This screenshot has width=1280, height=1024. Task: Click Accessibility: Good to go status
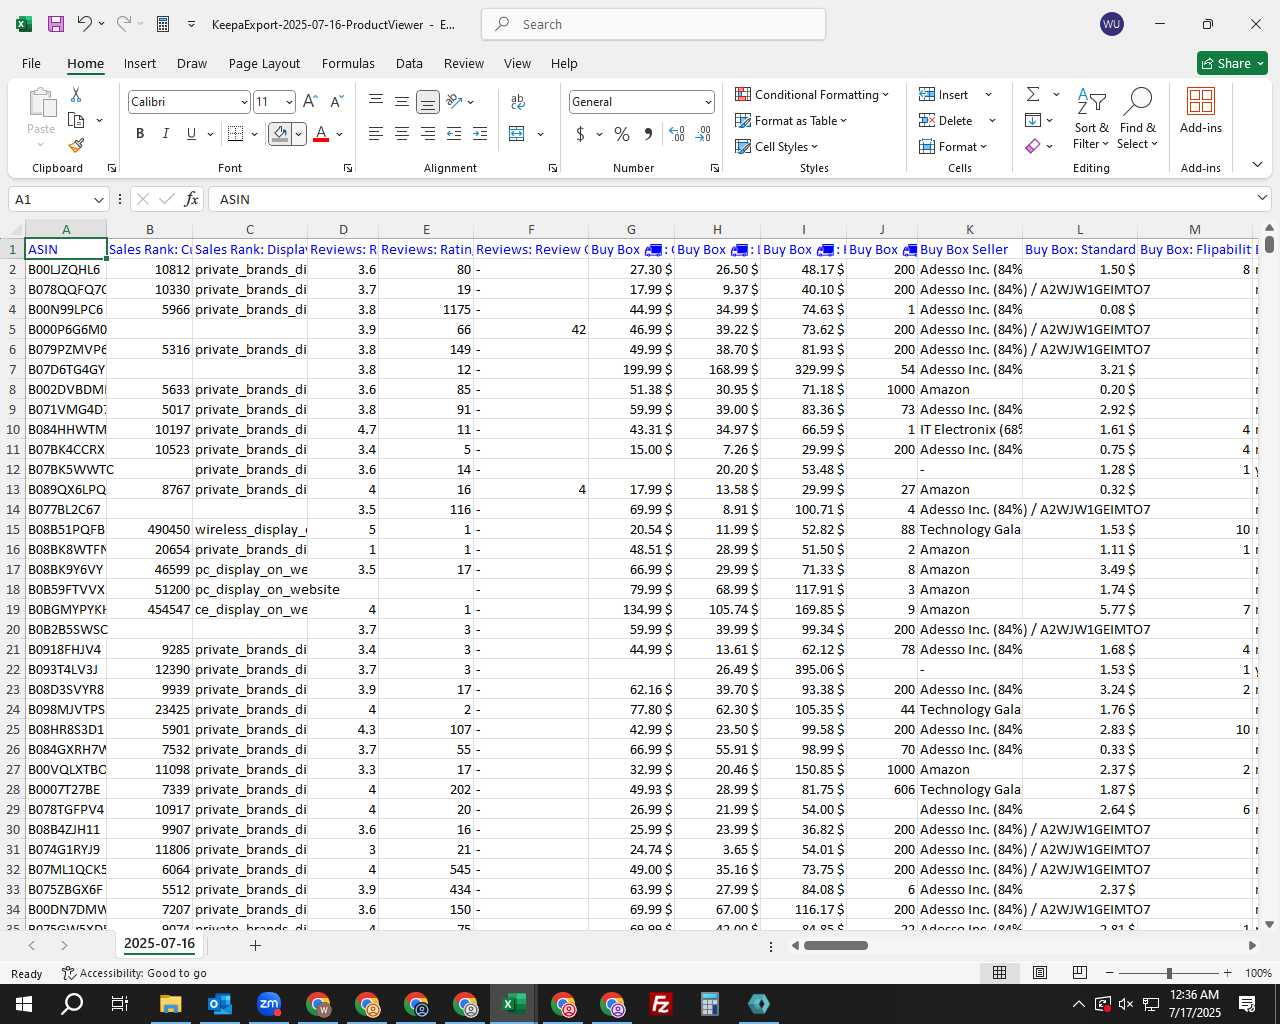(134, 973)
